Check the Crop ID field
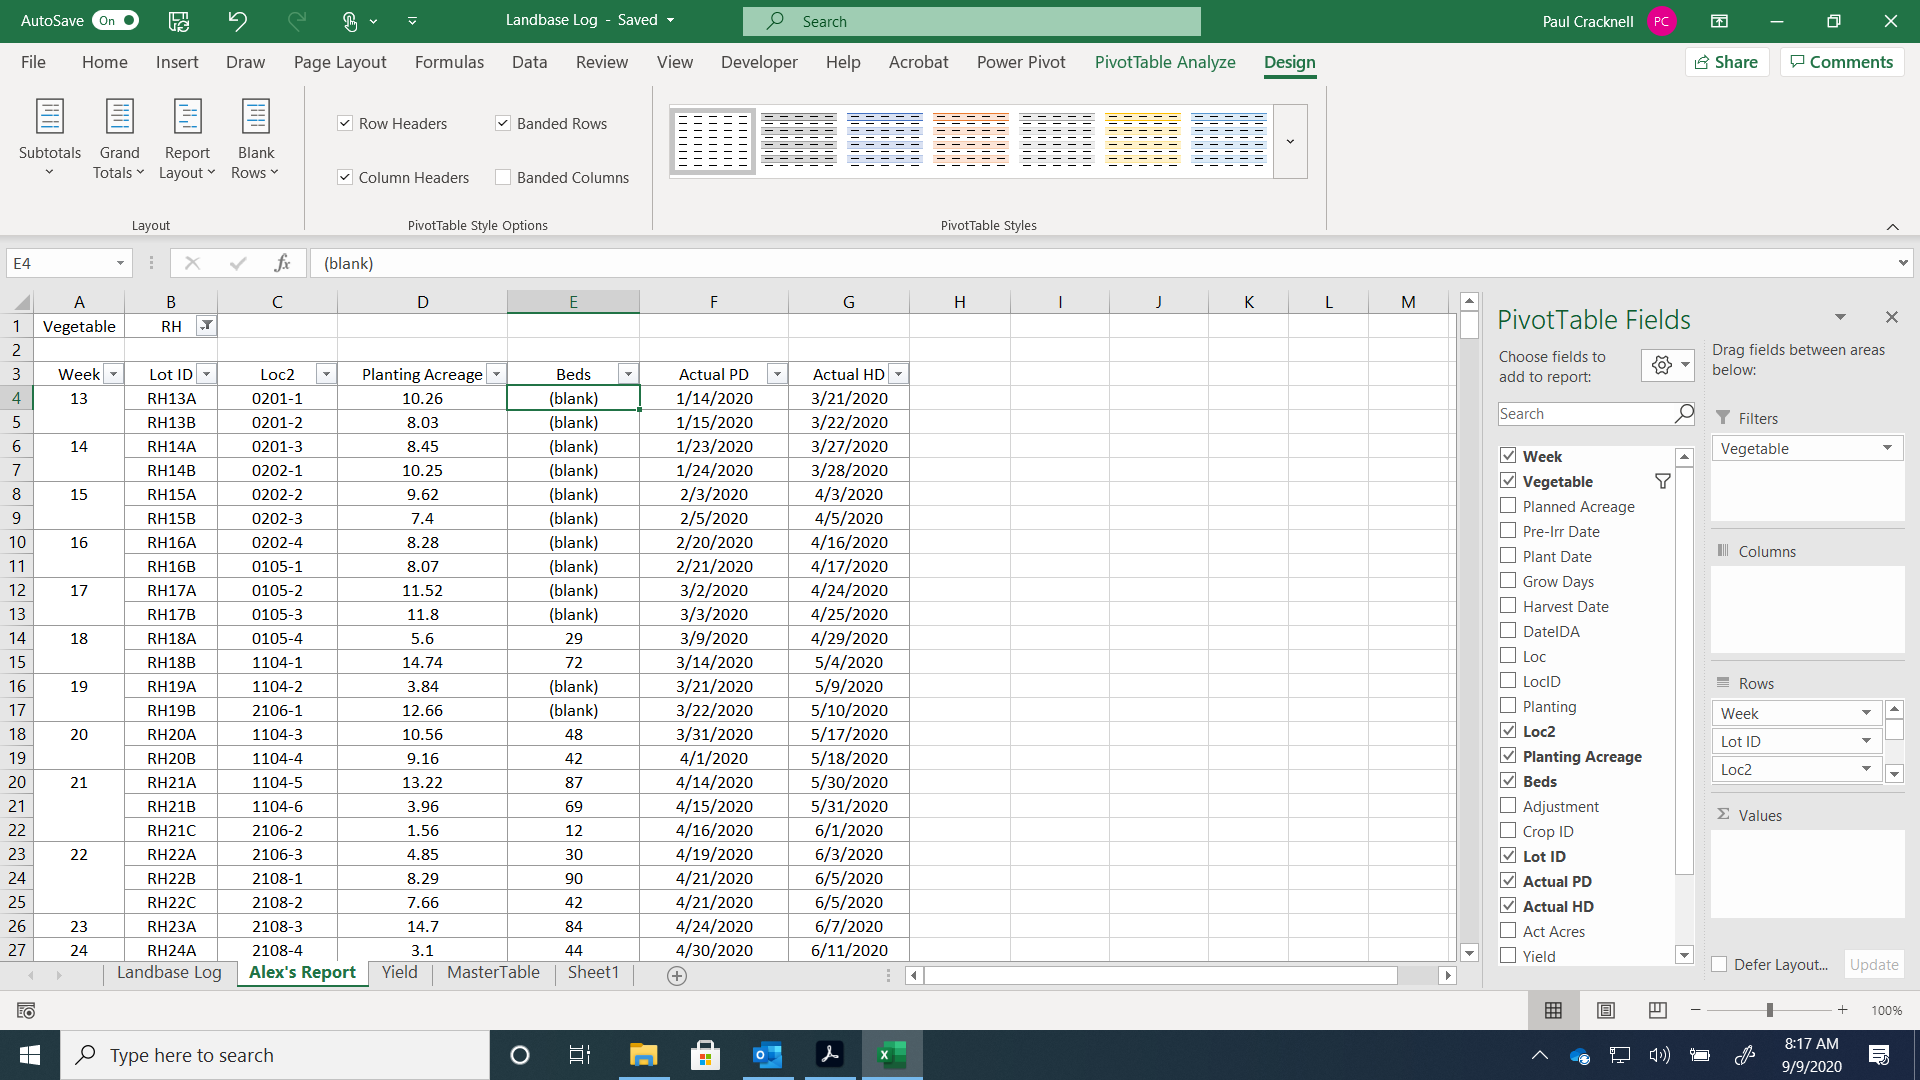 (x=1508, y=831)
